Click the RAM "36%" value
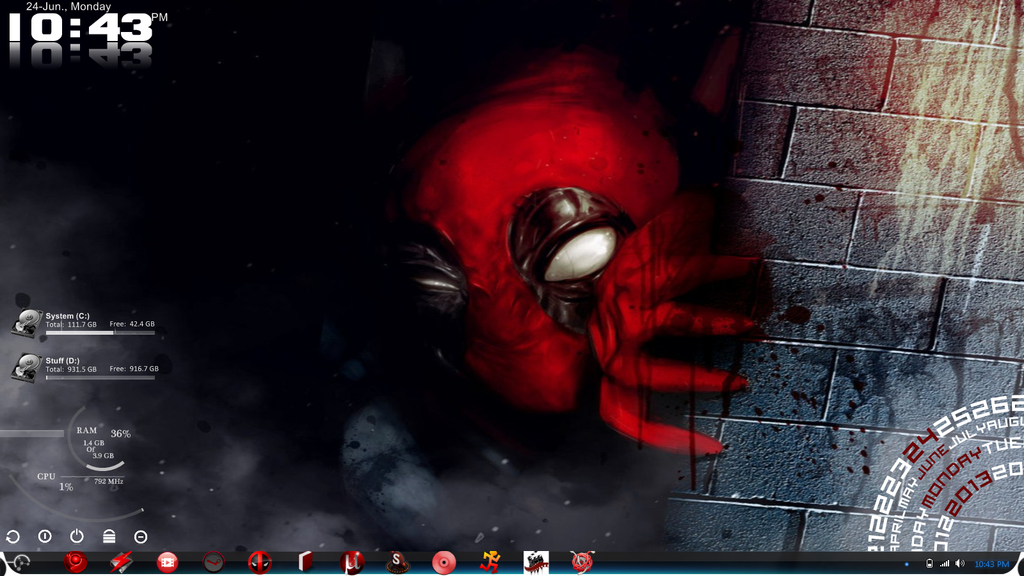Screen dimensions: 1024x576 coord(121,434)
